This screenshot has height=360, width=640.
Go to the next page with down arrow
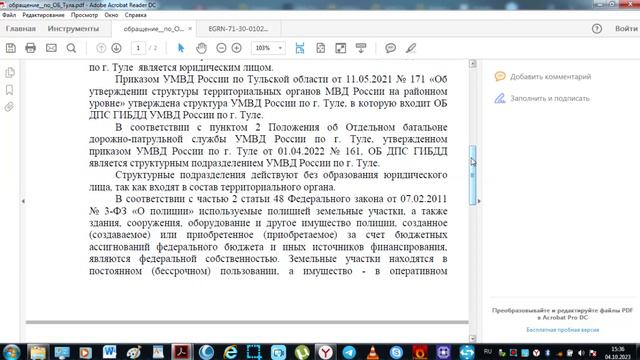(x=116, y=48)
